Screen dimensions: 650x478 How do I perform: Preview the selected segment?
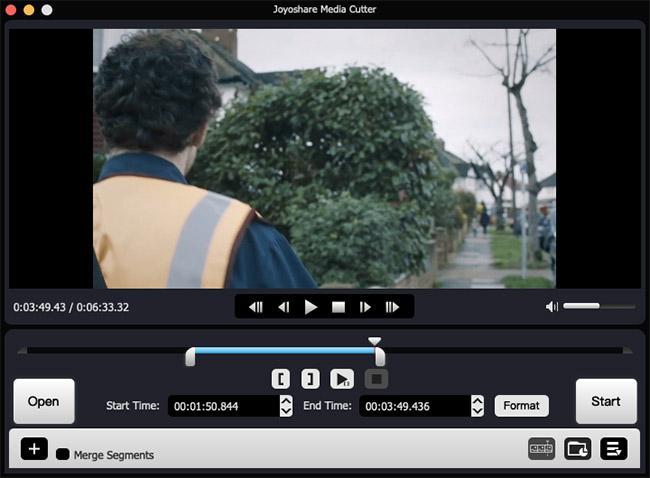[x=342, y=379]
